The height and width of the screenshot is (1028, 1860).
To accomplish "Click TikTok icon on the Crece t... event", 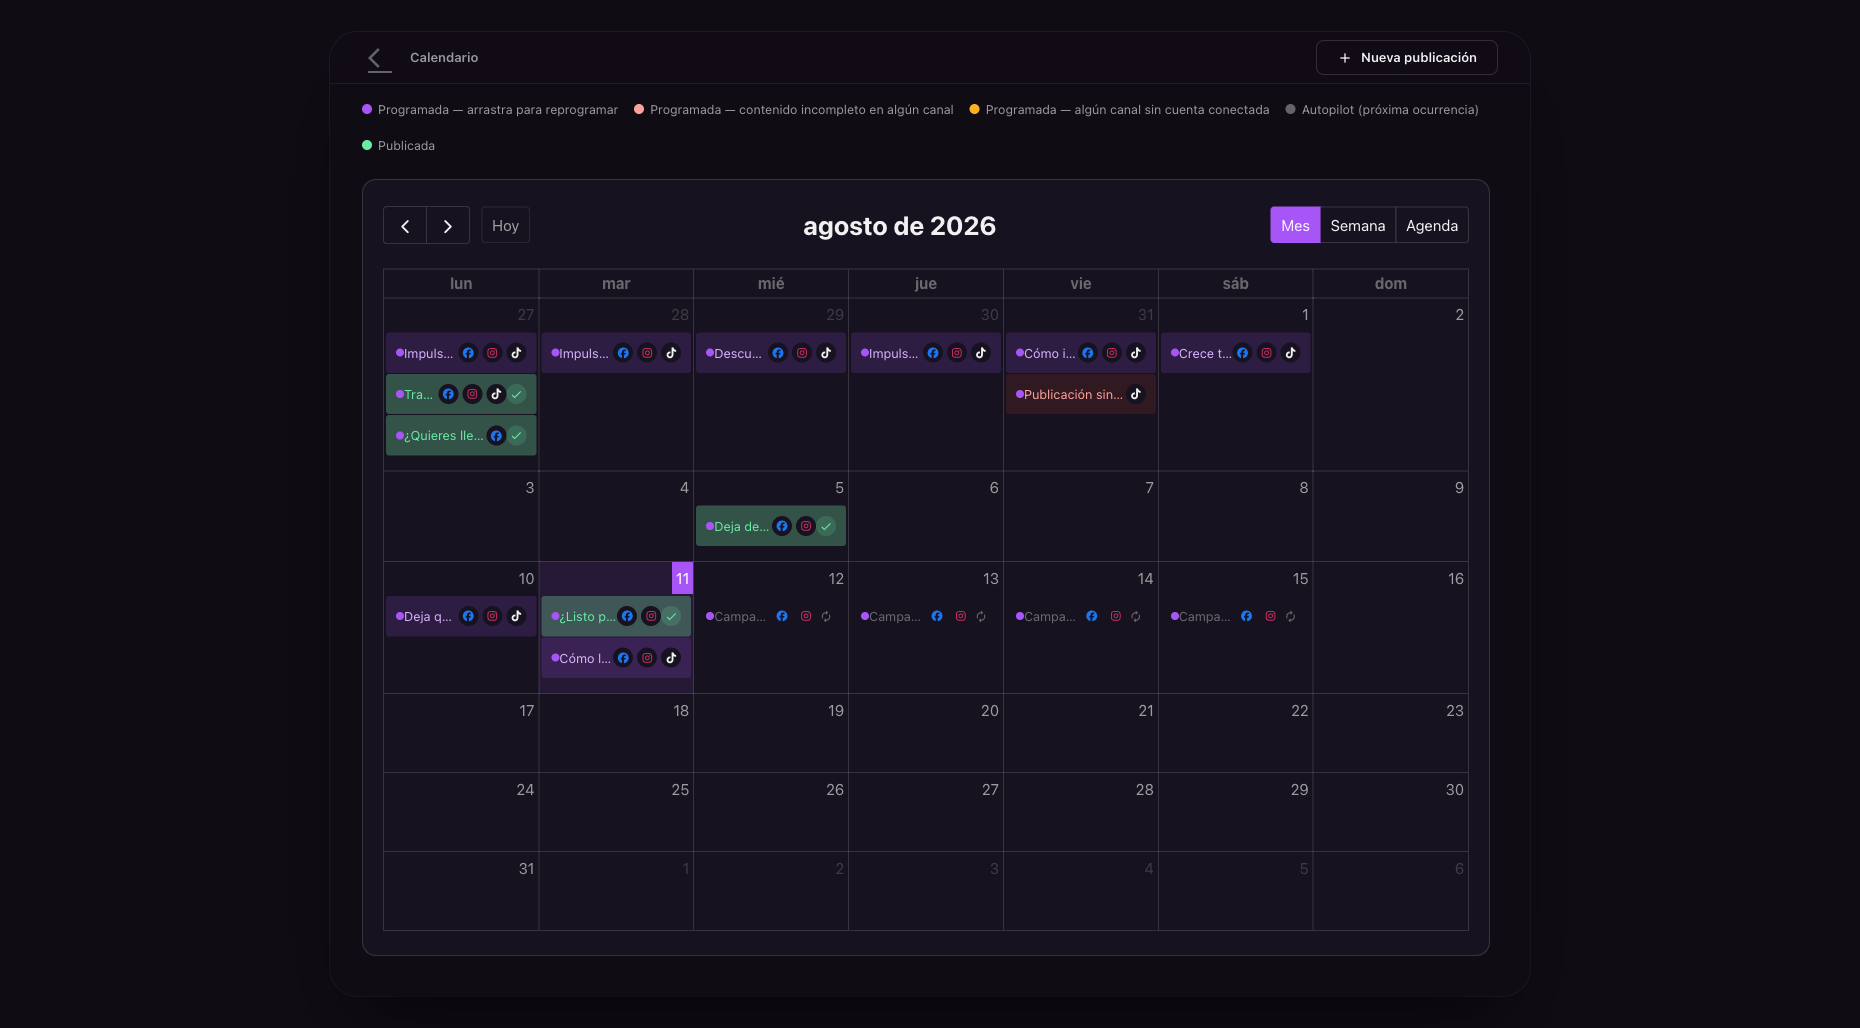I will pyautogui.click(x=1291, y=353).
